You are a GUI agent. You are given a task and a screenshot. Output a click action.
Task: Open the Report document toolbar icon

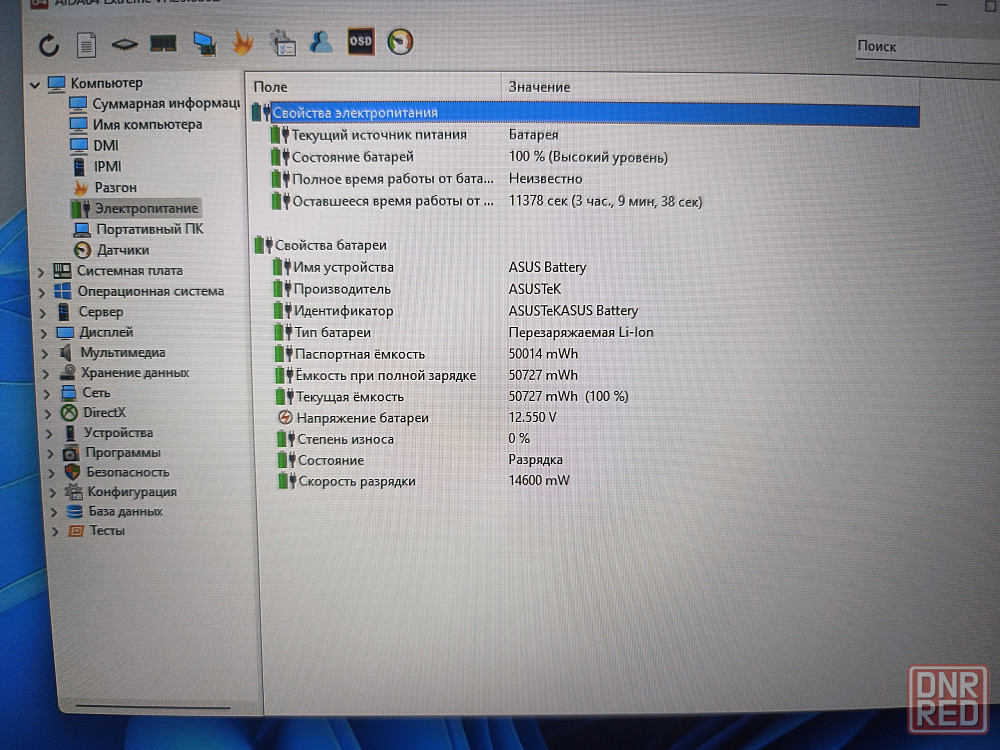(86, 45)
